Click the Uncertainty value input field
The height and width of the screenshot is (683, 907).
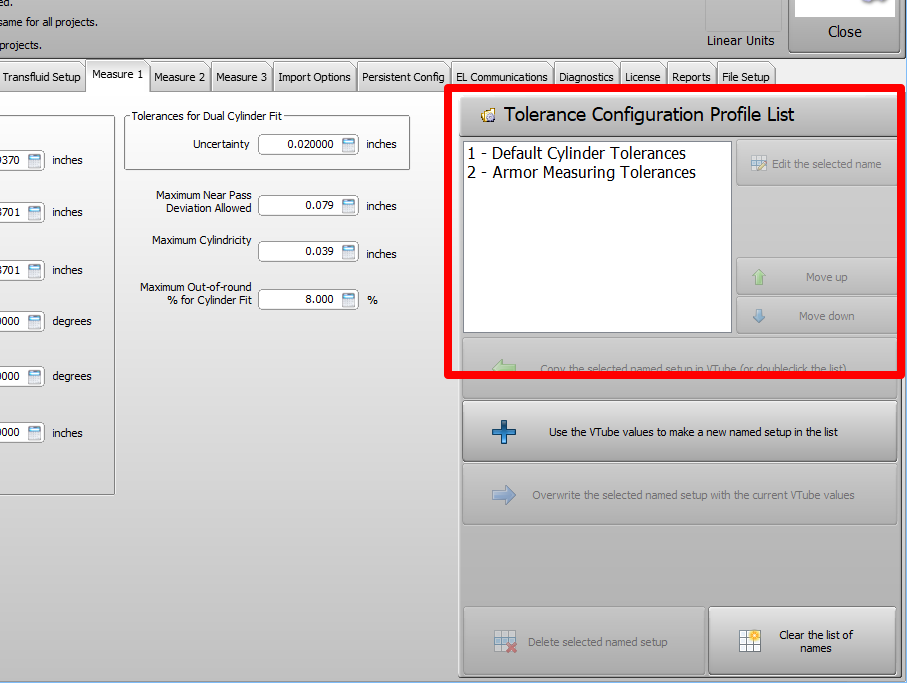coord(298,145)
